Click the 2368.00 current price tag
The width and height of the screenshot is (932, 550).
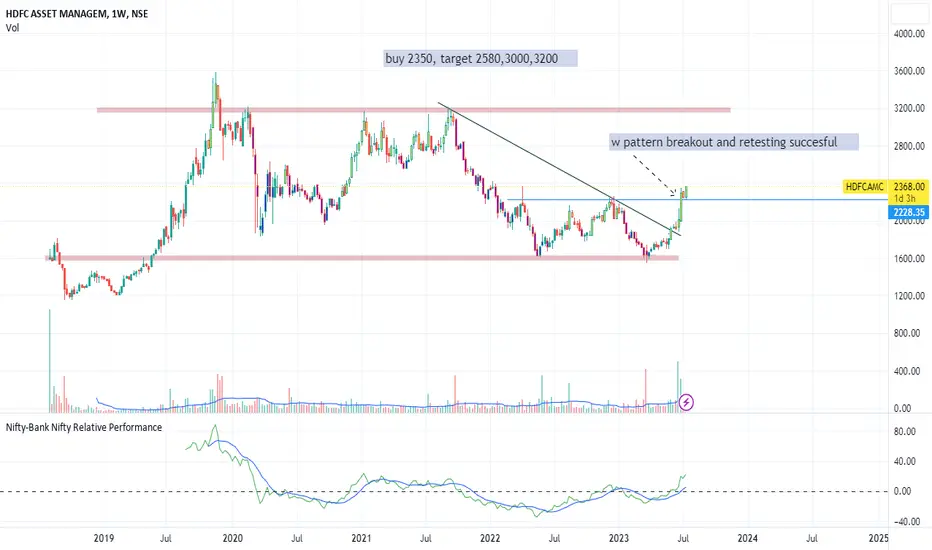(x=909, y=187)
